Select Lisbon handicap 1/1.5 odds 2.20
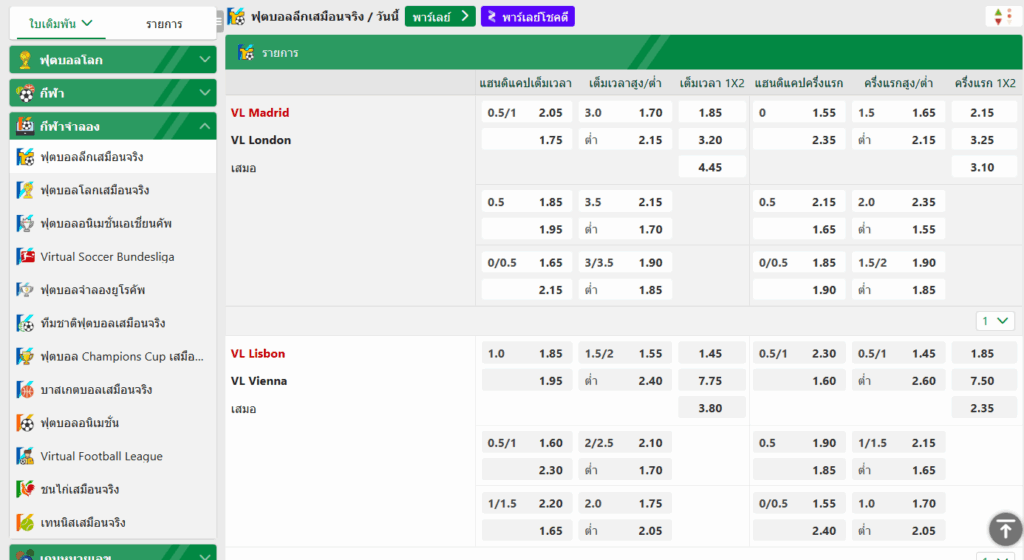 click(x=526, y=503)
